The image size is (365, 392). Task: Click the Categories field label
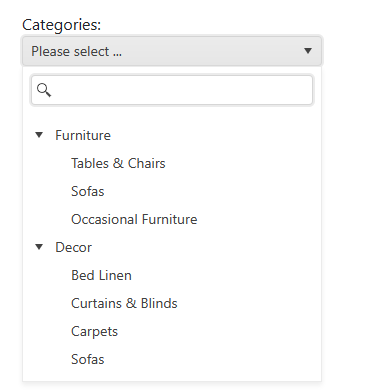61,25
